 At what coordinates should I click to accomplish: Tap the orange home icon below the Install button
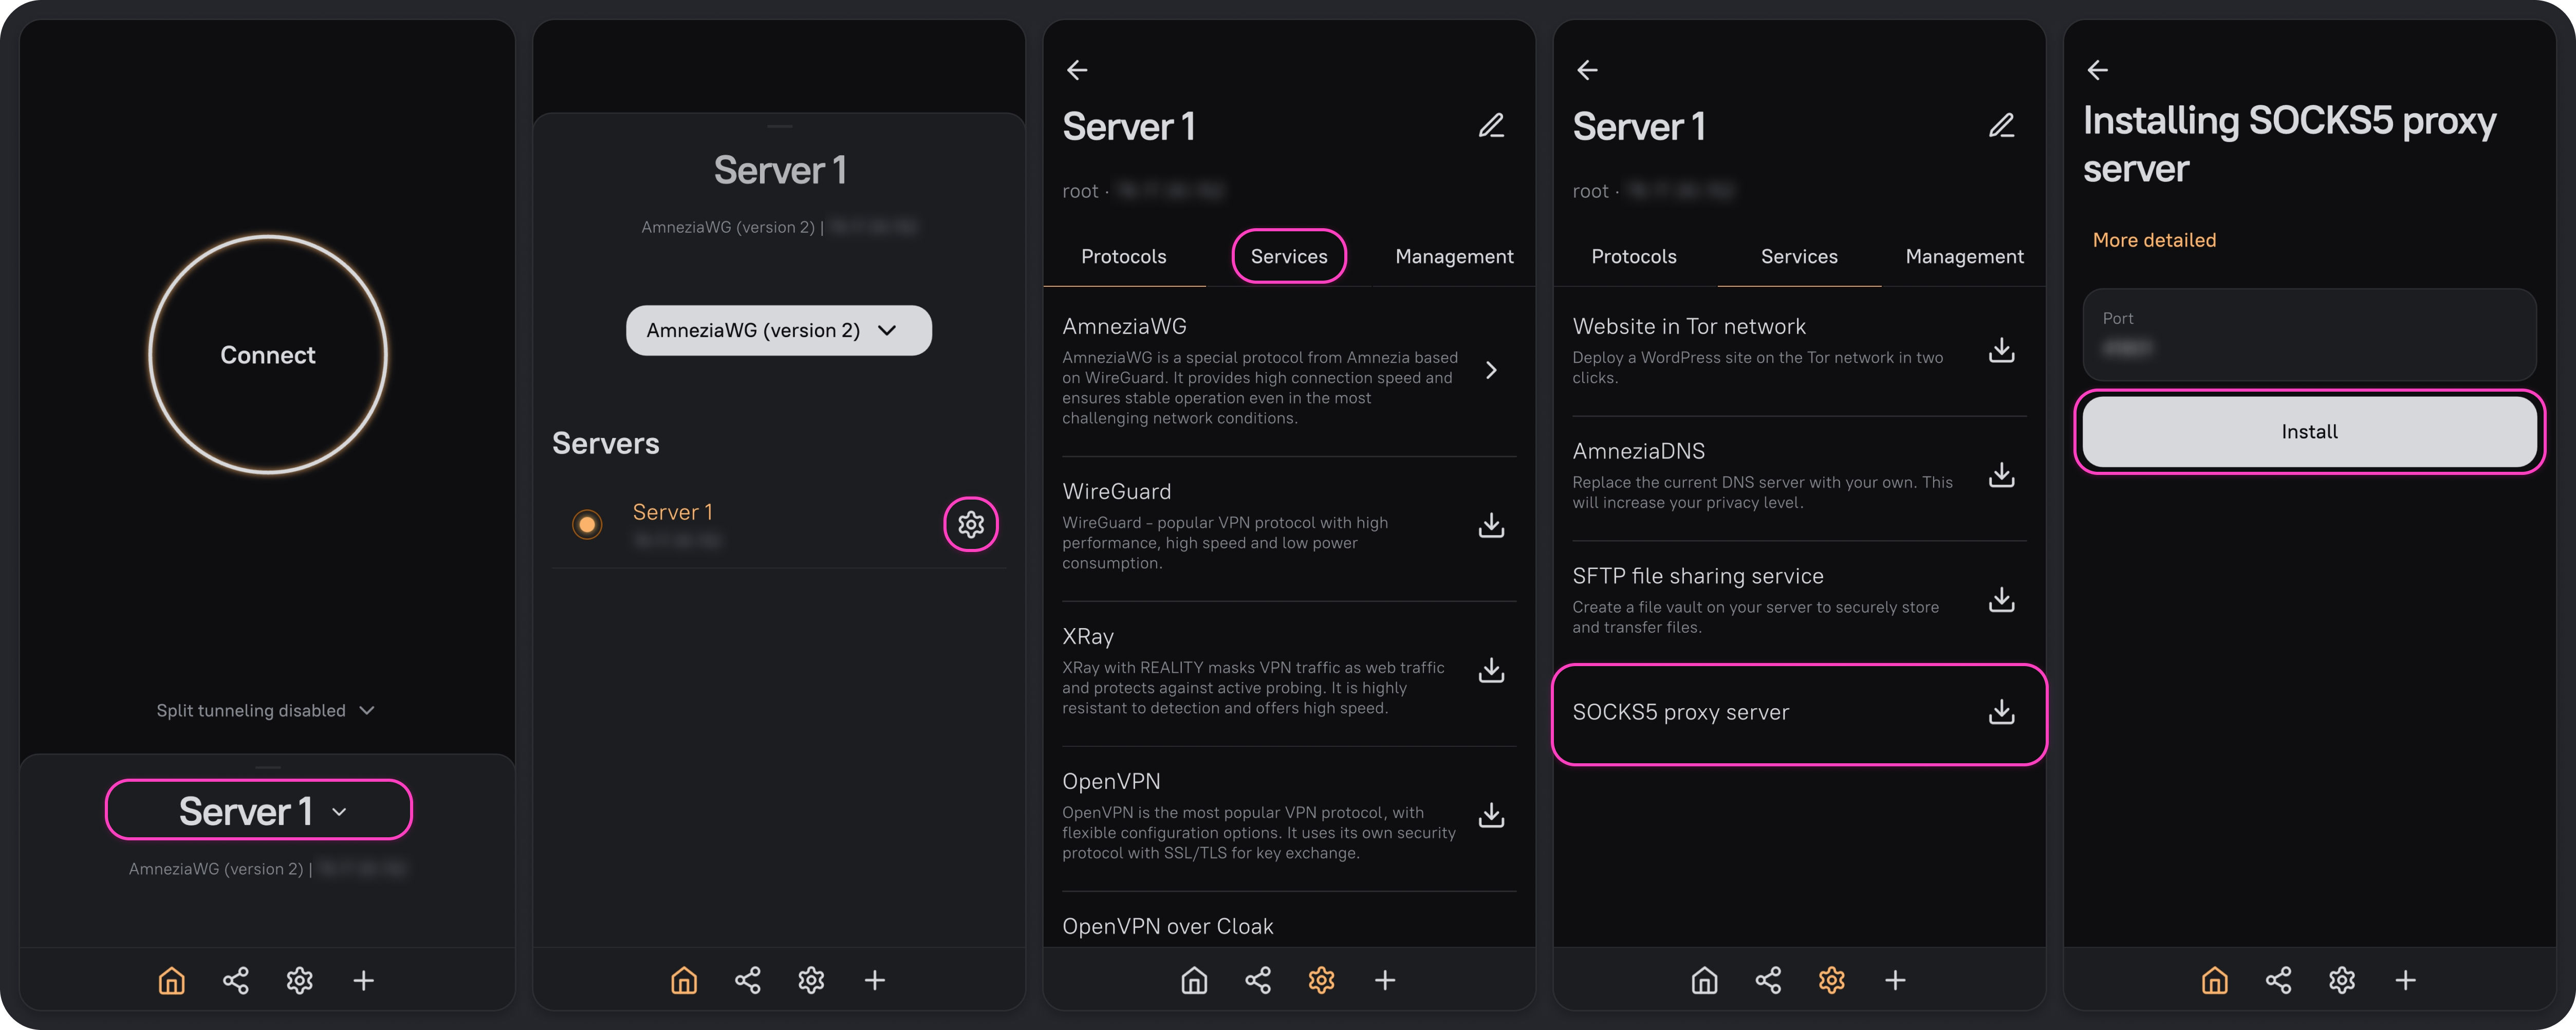(2214, 980)
